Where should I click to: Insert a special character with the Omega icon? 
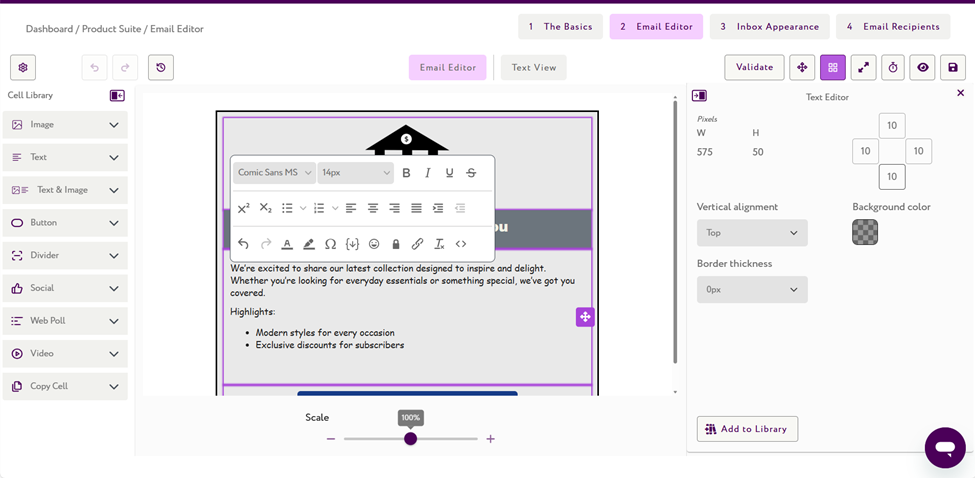pos(330,244)
